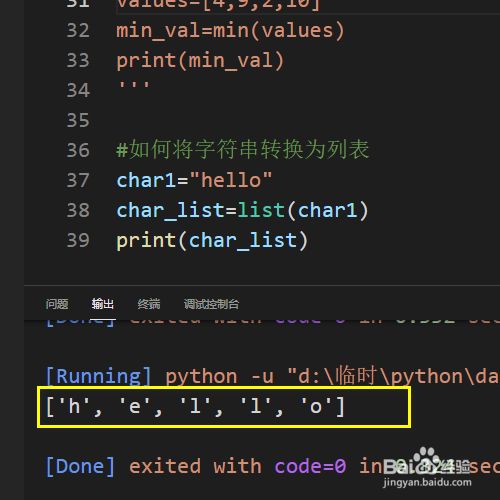Click the comment #如何将字符串转换为列表
Viewport: 500px width, 500px height.
[x=243, y=149]
